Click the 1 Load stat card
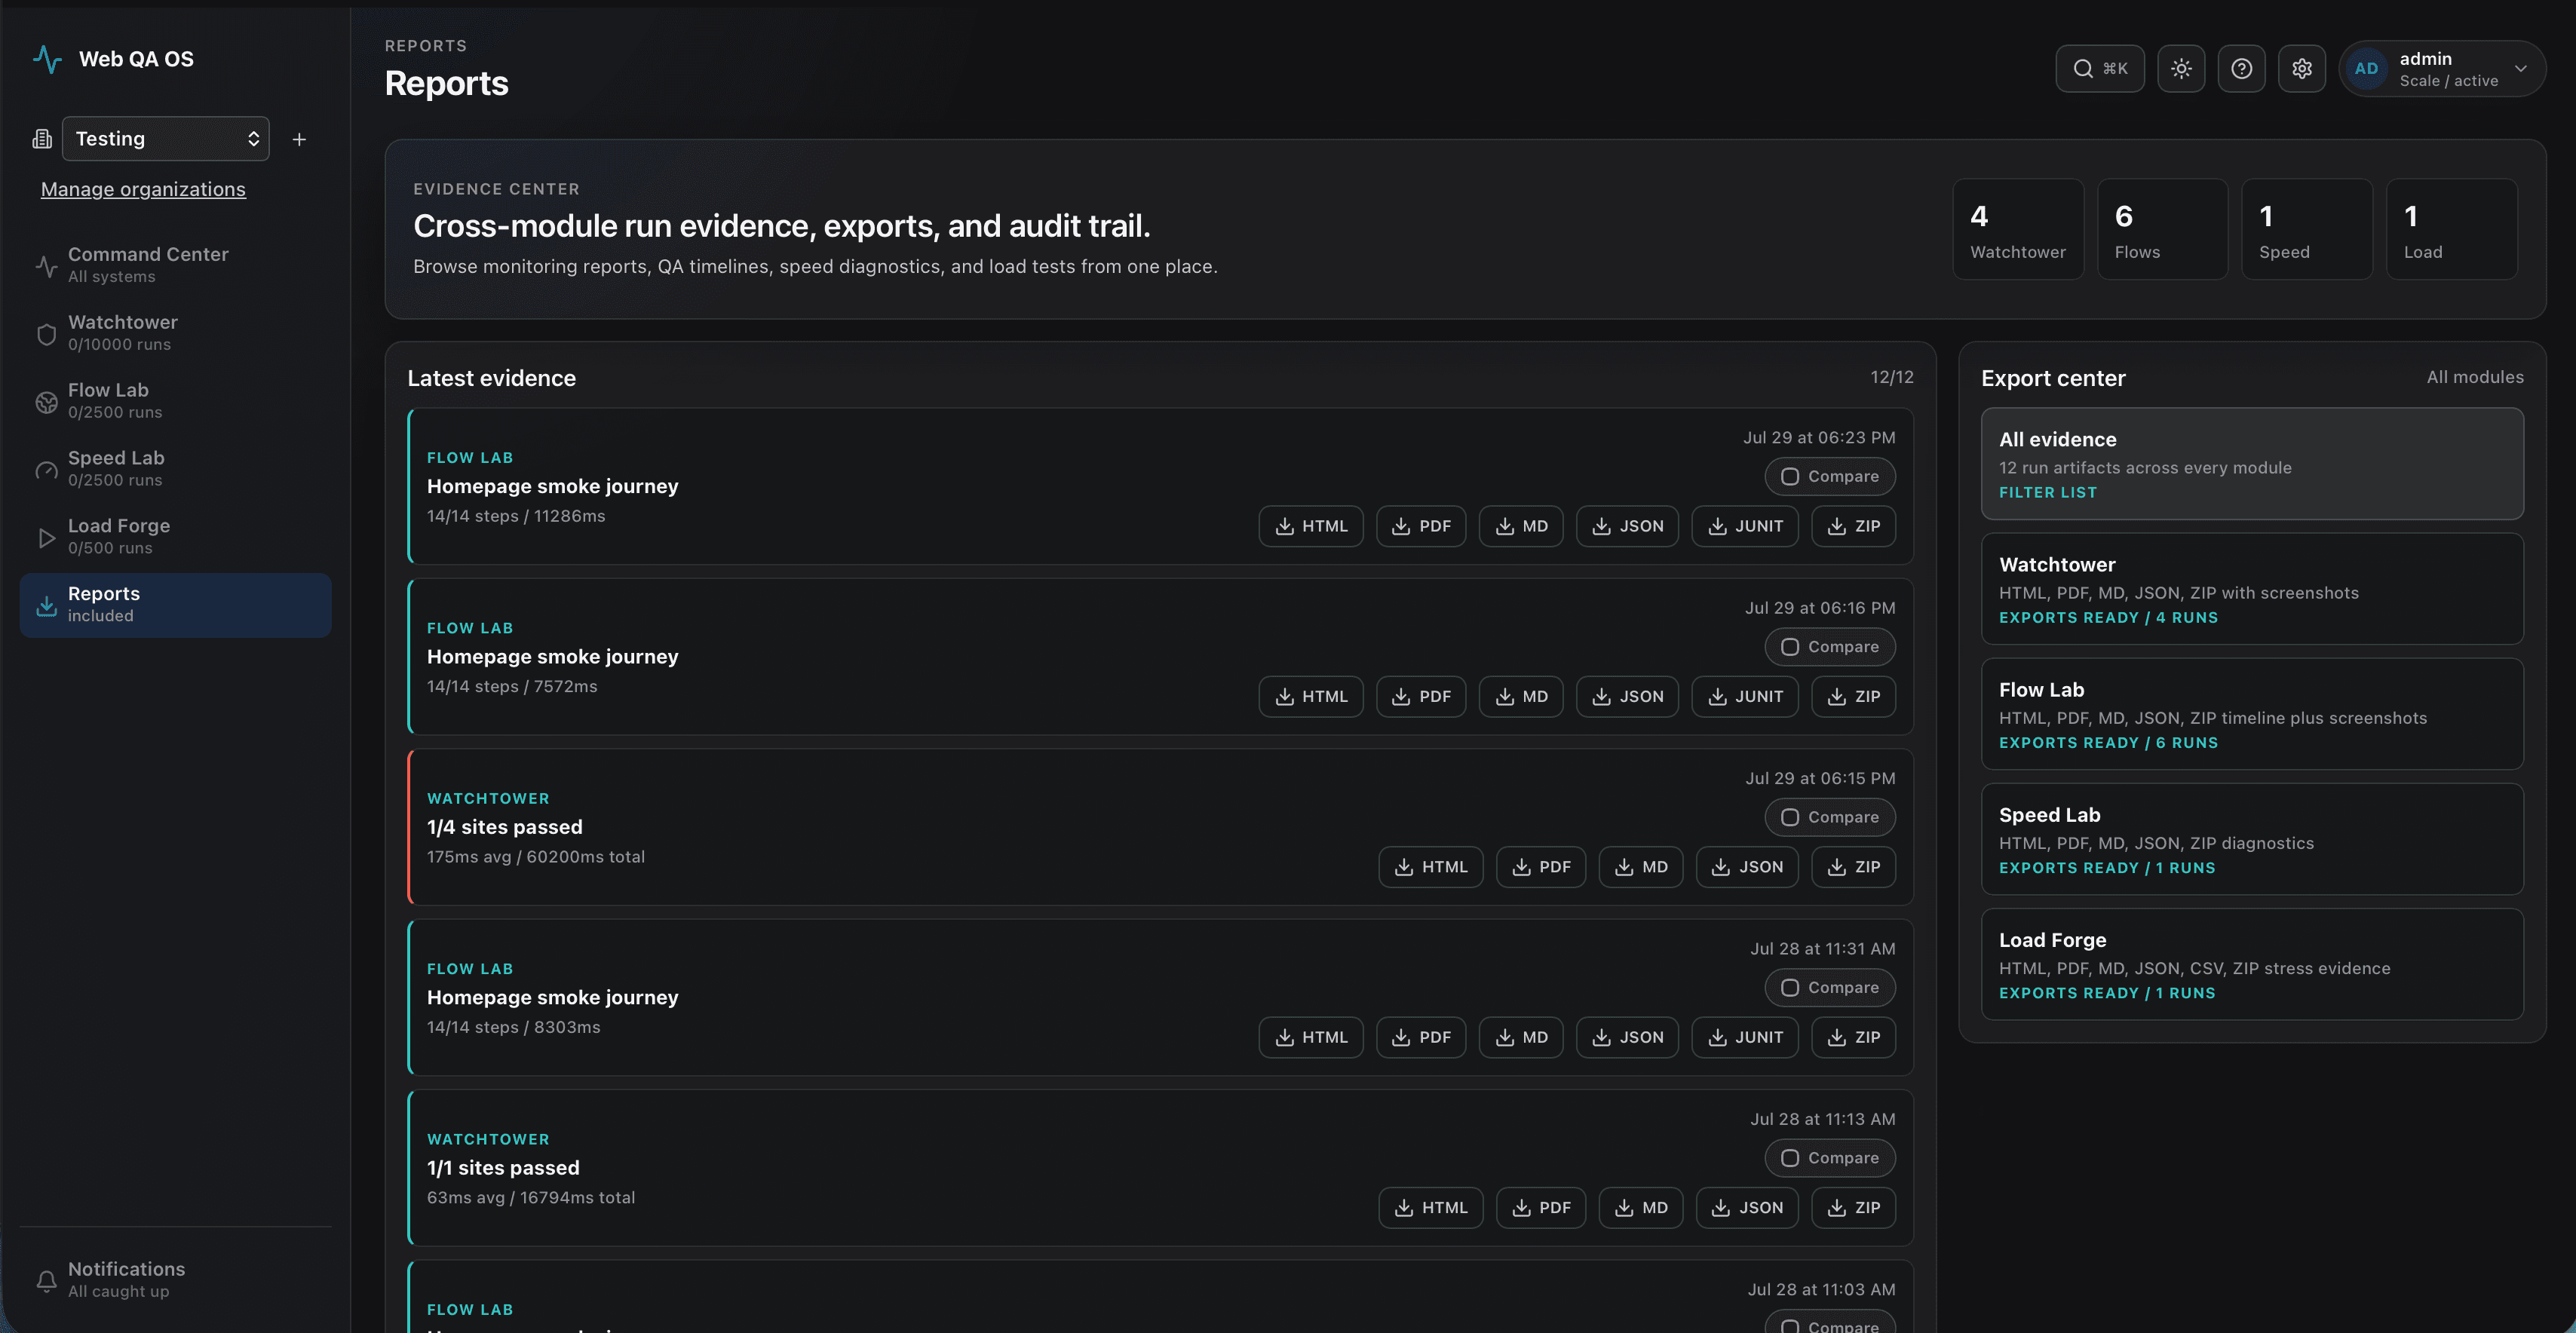The width and height of the screenshot is (2576, 1333). point(2451,229)
